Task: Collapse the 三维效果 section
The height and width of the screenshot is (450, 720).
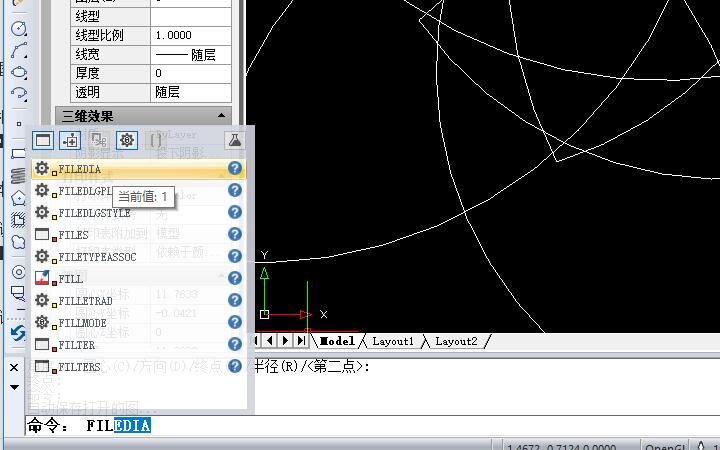Action: [x=223, y=116]
